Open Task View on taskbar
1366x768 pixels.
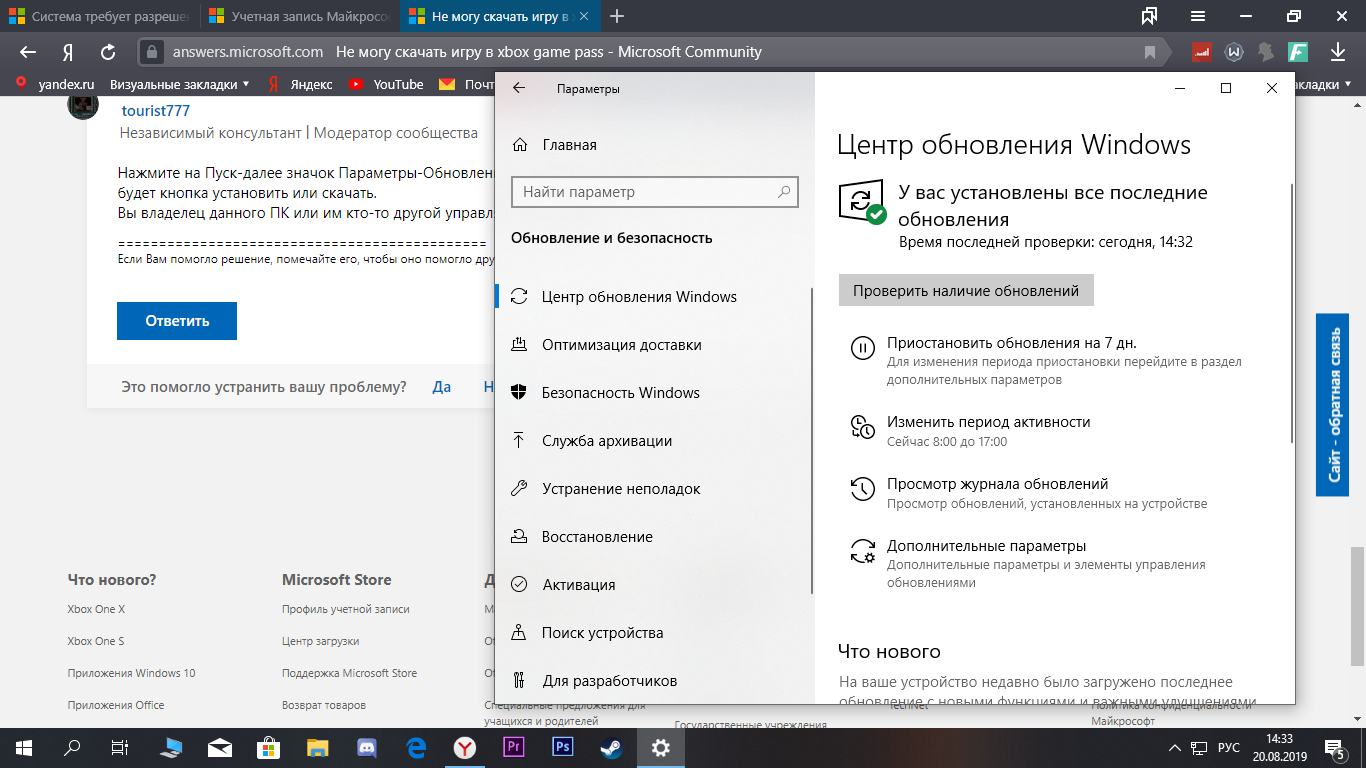coord(120,748)
